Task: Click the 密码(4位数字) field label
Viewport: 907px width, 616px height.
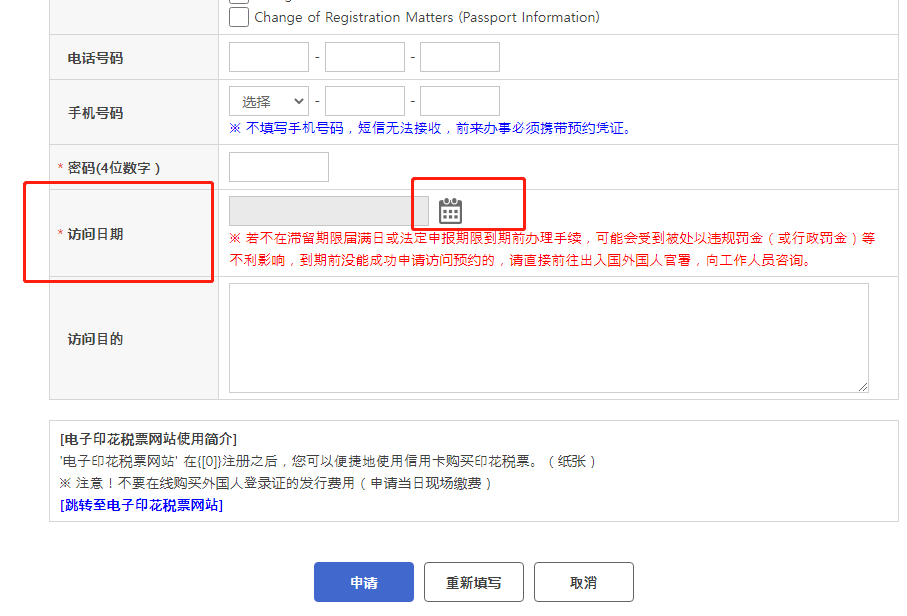Action: (x=113, y=168)
